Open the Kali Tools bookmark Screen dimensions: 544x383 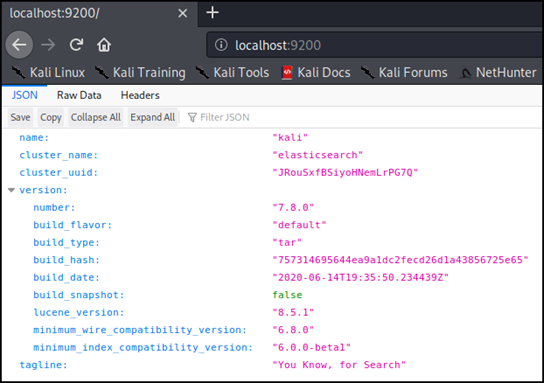(232, 73)
